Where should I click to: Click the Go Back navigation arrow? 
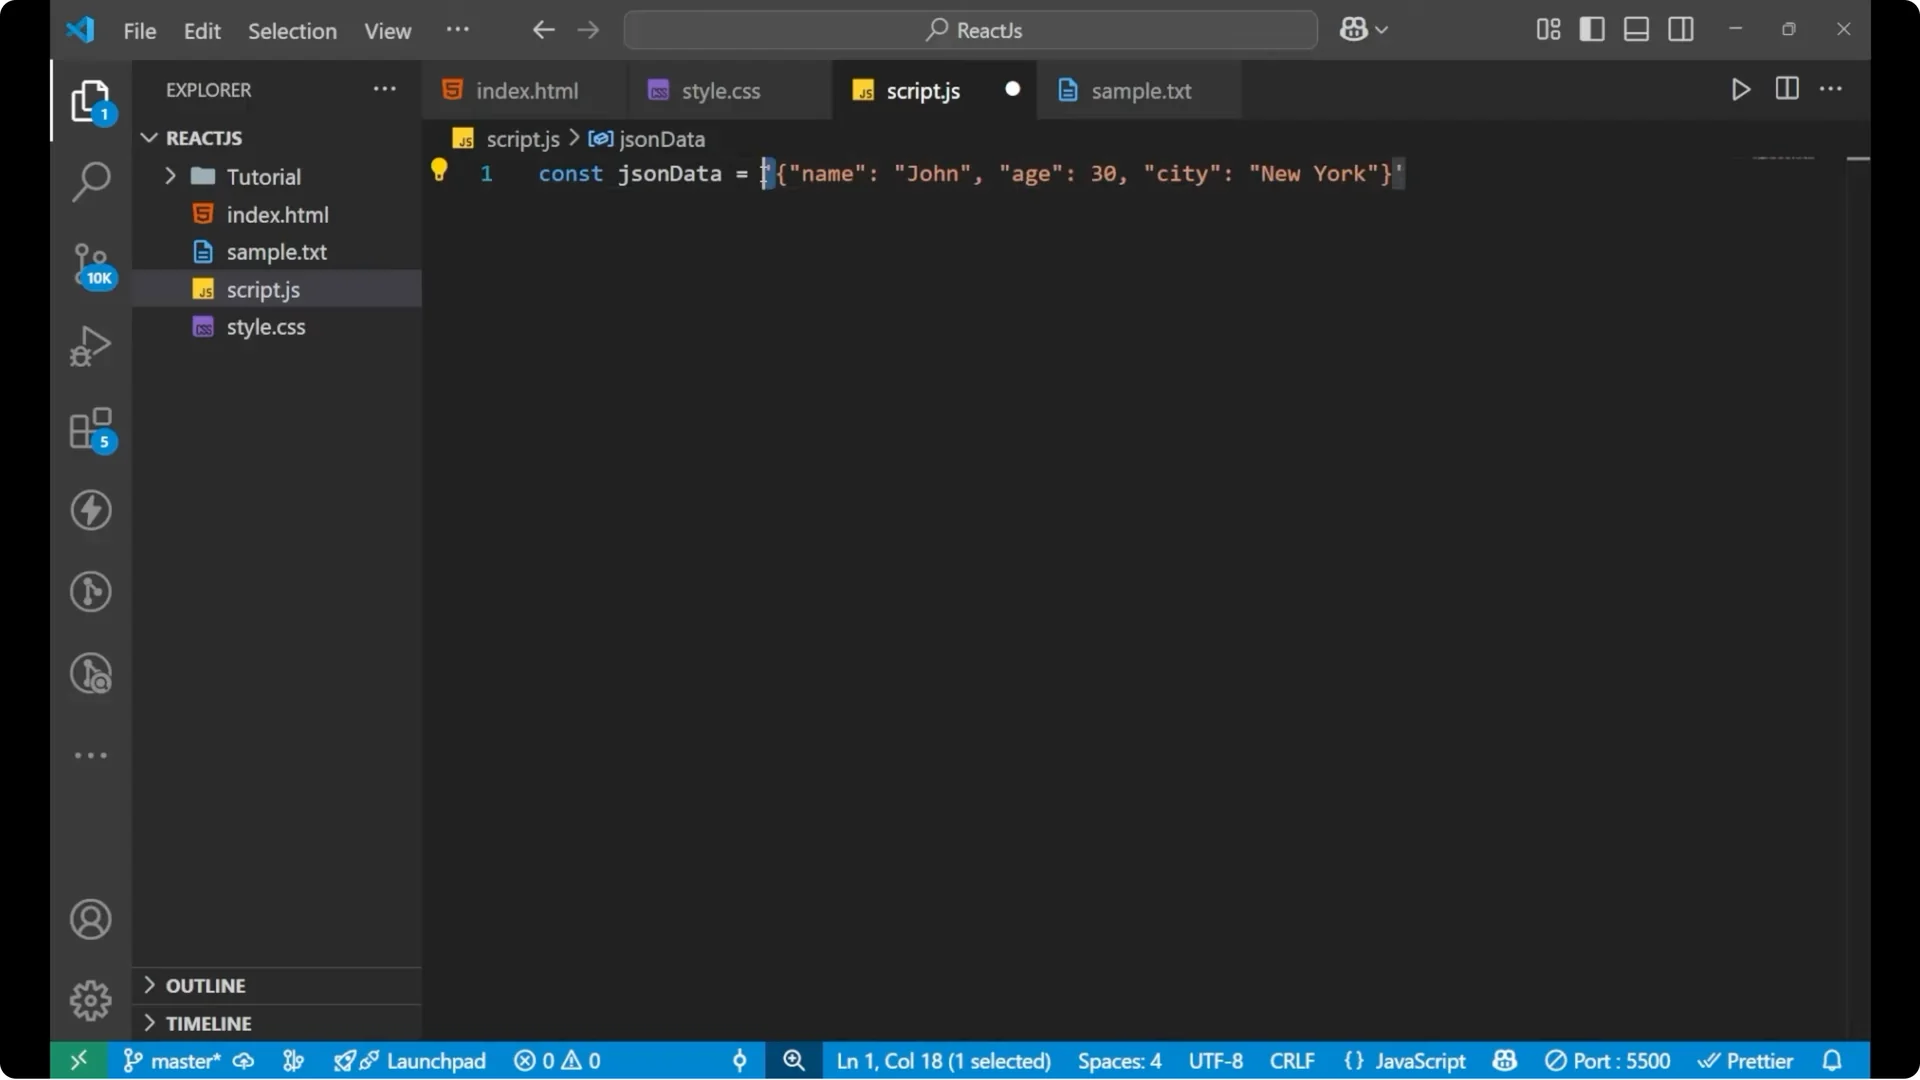pos(543,29)
